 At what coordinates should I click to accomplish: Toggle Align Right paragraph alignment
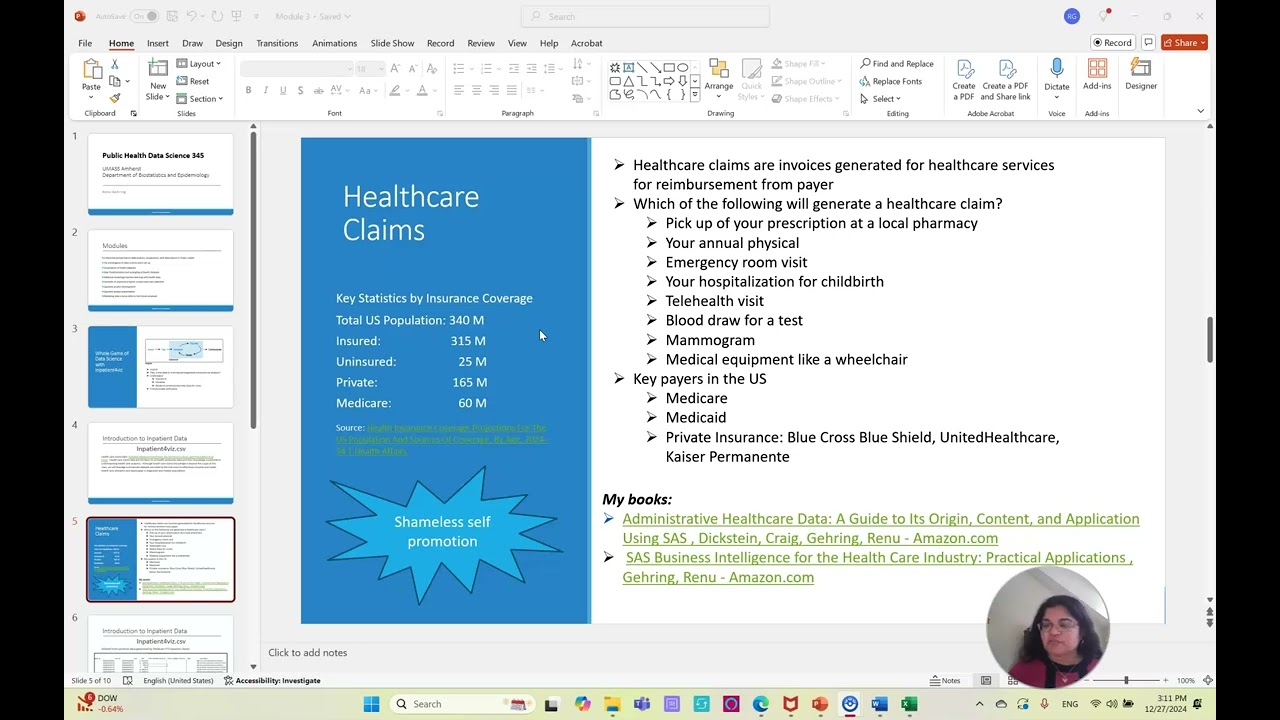494,90
